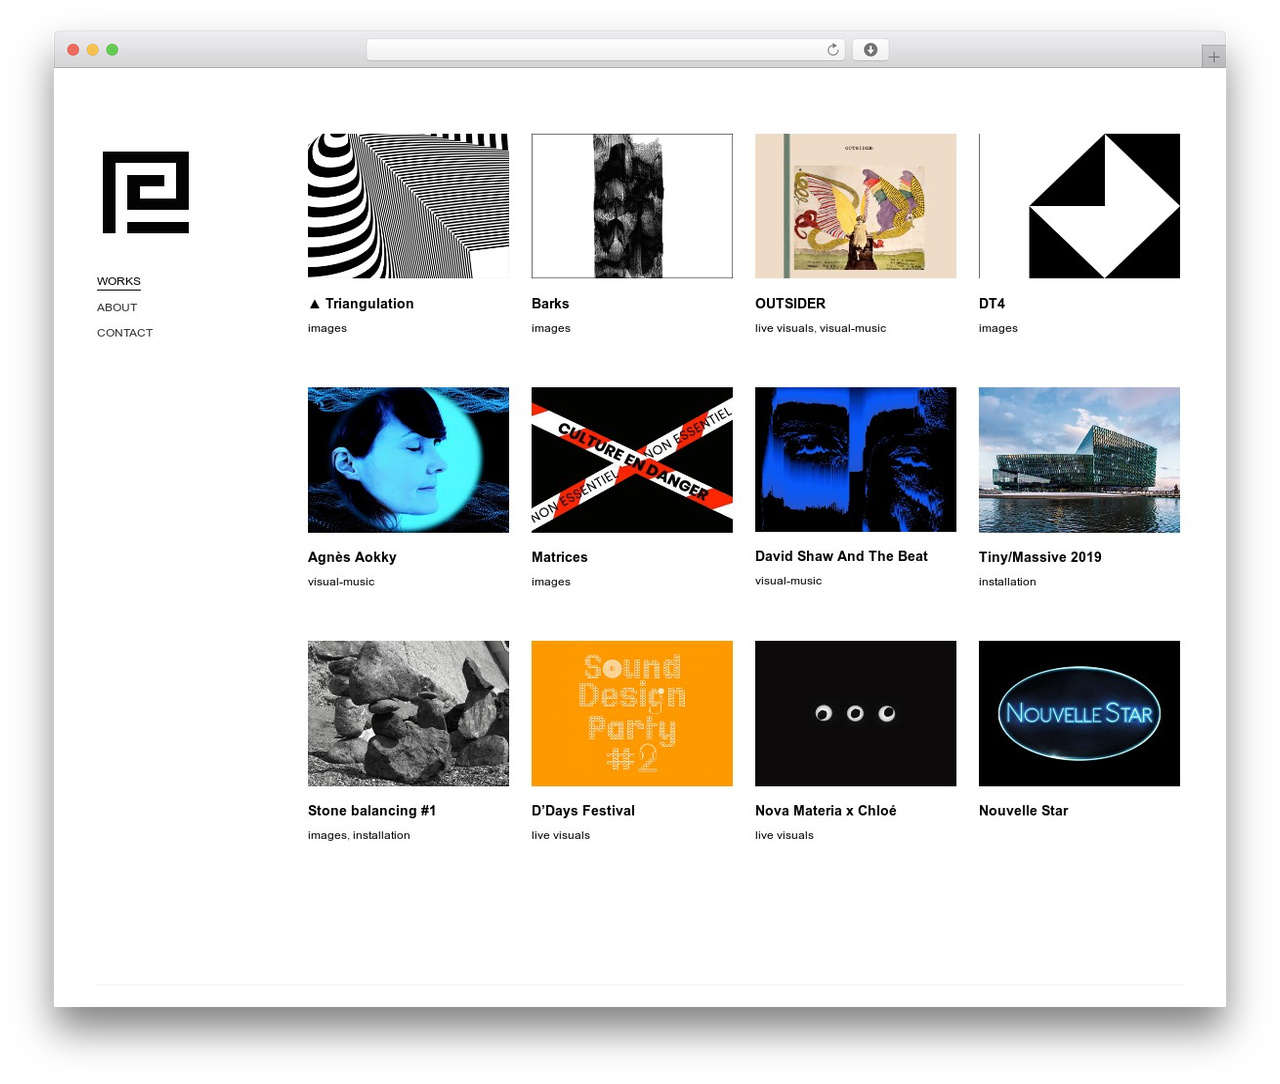Click the OUTSIDER title link

coord(790,304)
